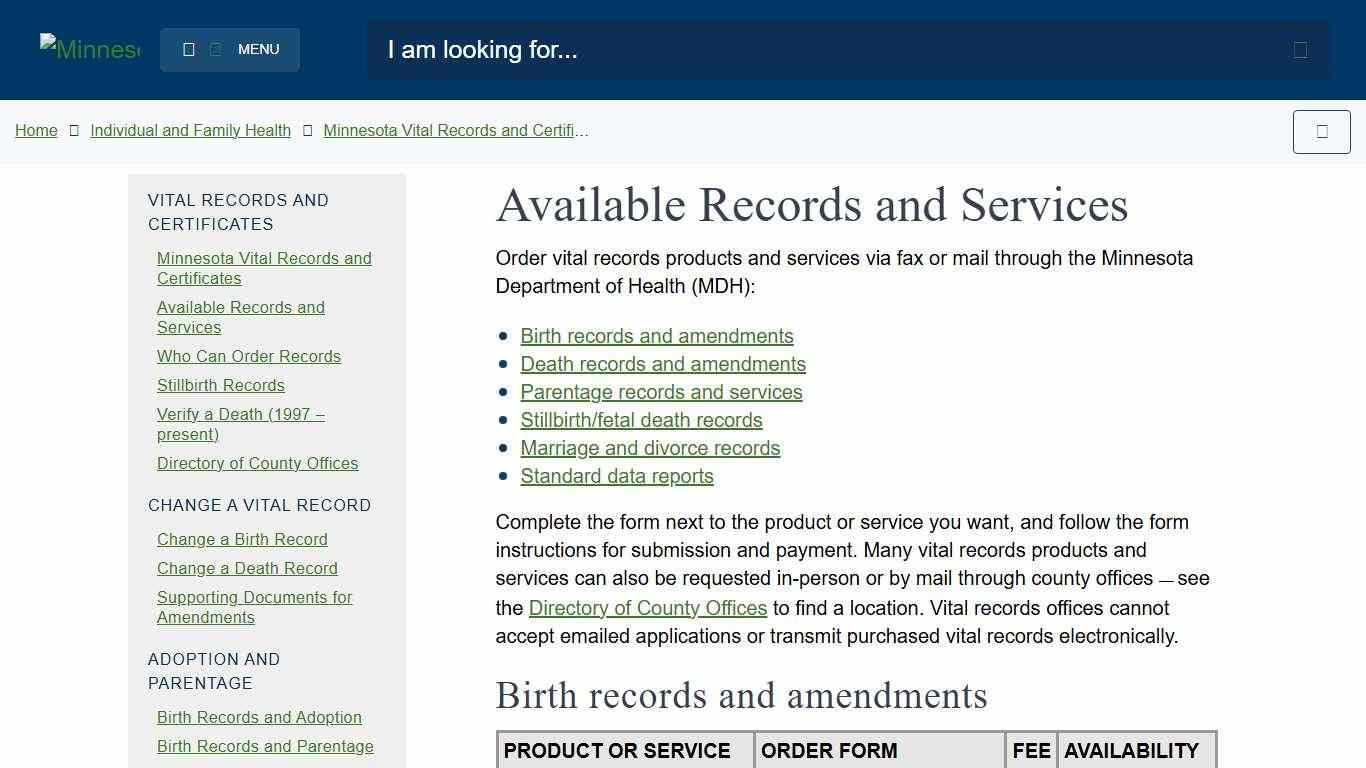Click the 'I am looking for...' search field

pos(700,49)
